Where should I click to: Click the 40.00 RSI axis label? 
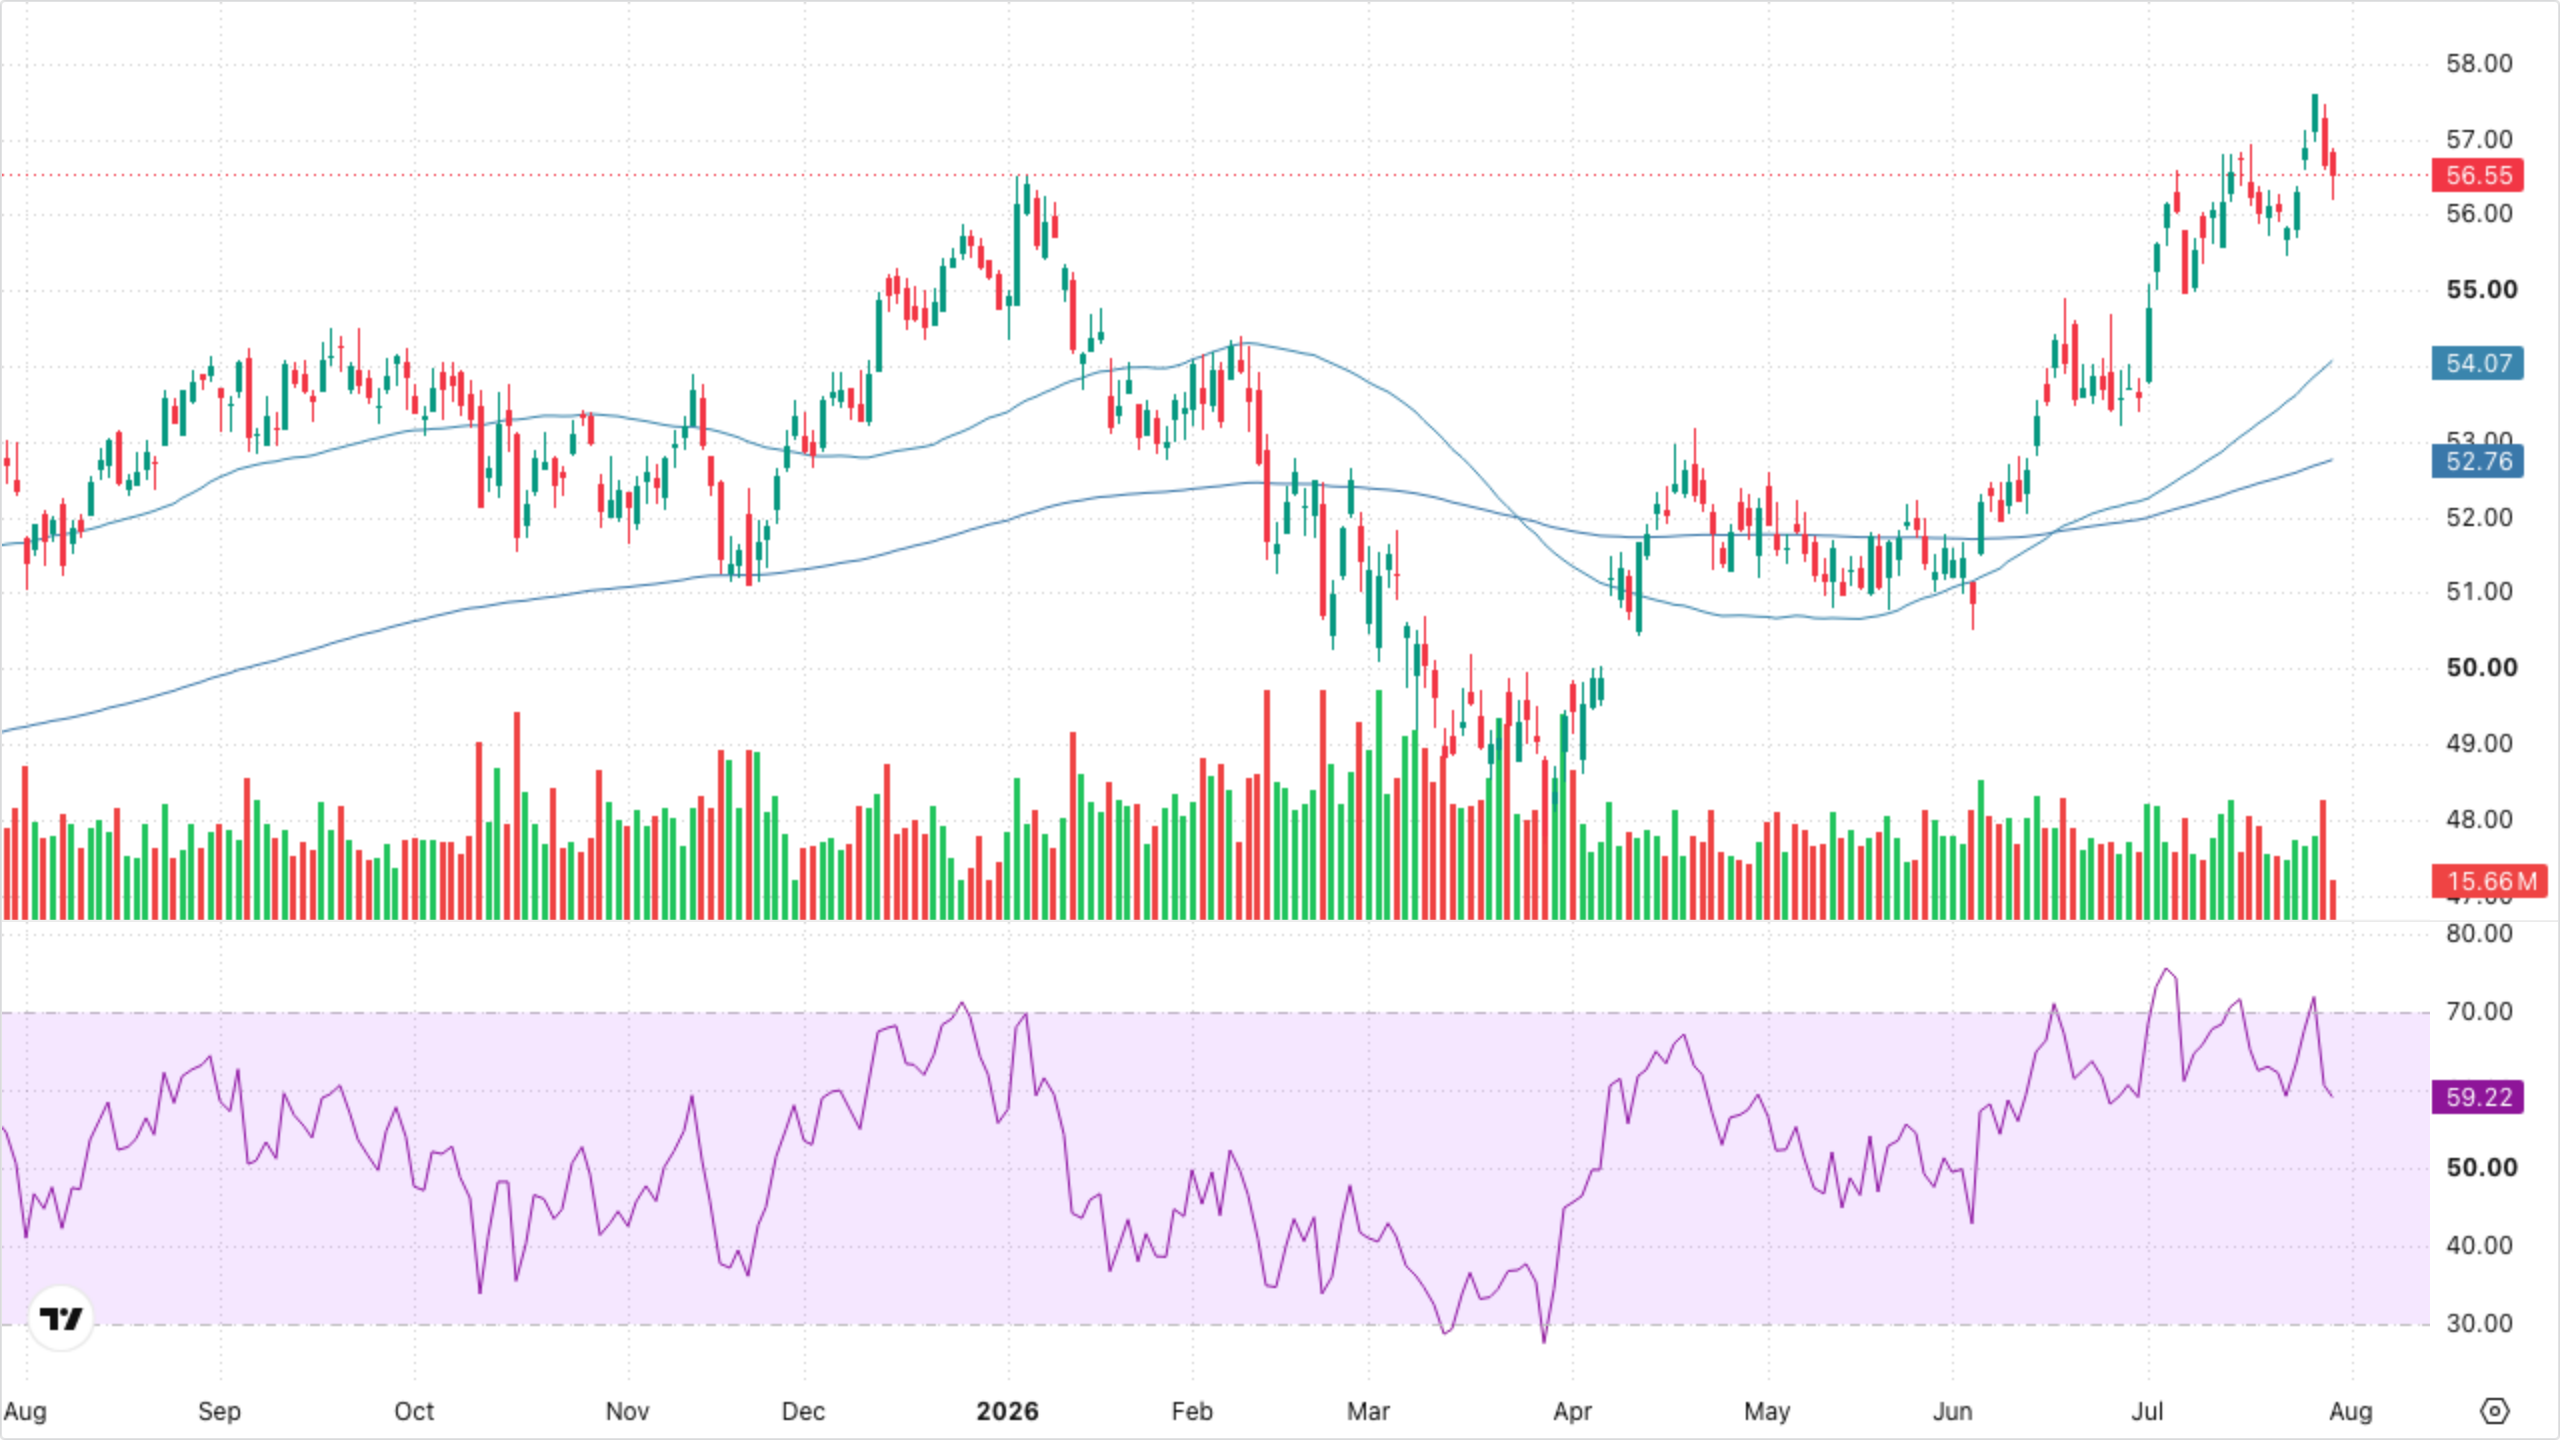coord(2479,1246)
